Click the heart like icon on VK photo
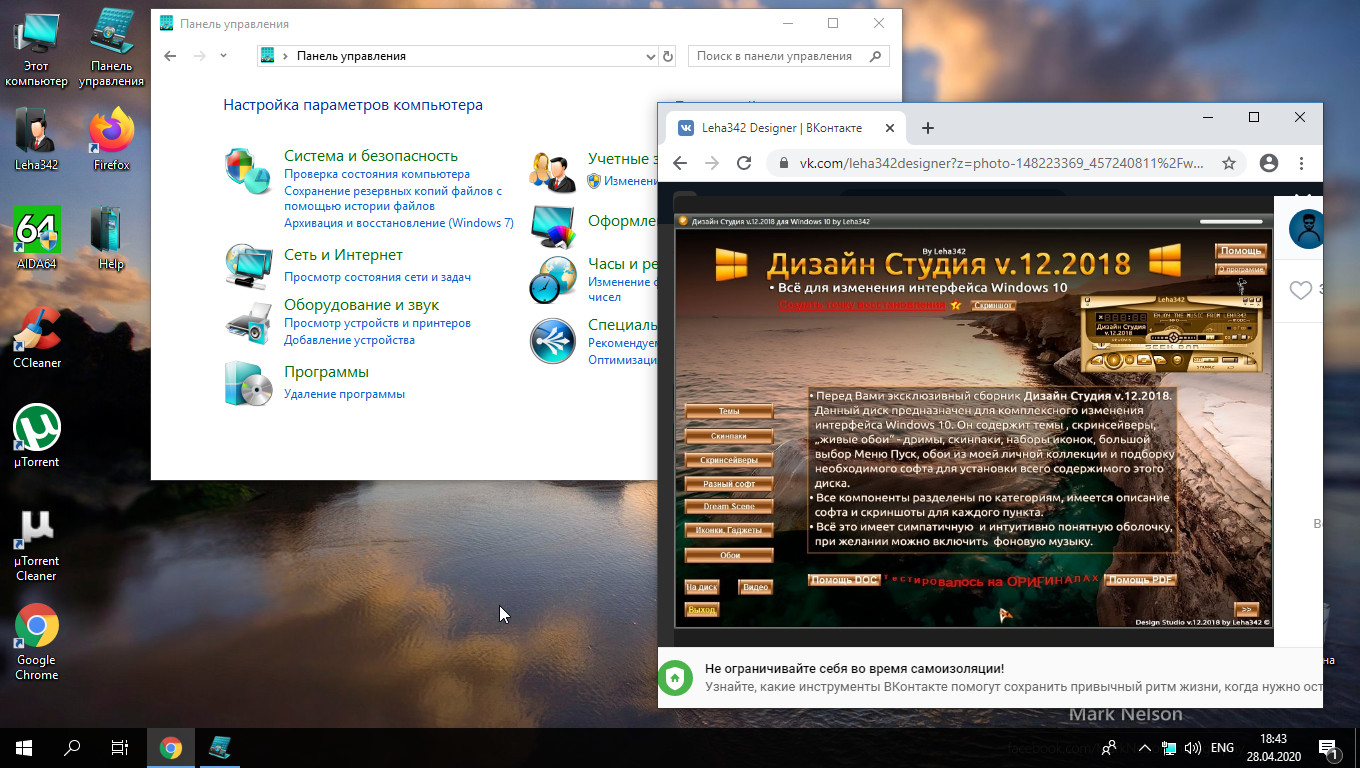This screenshot has height=768, width=1360. click(1300, 290)
